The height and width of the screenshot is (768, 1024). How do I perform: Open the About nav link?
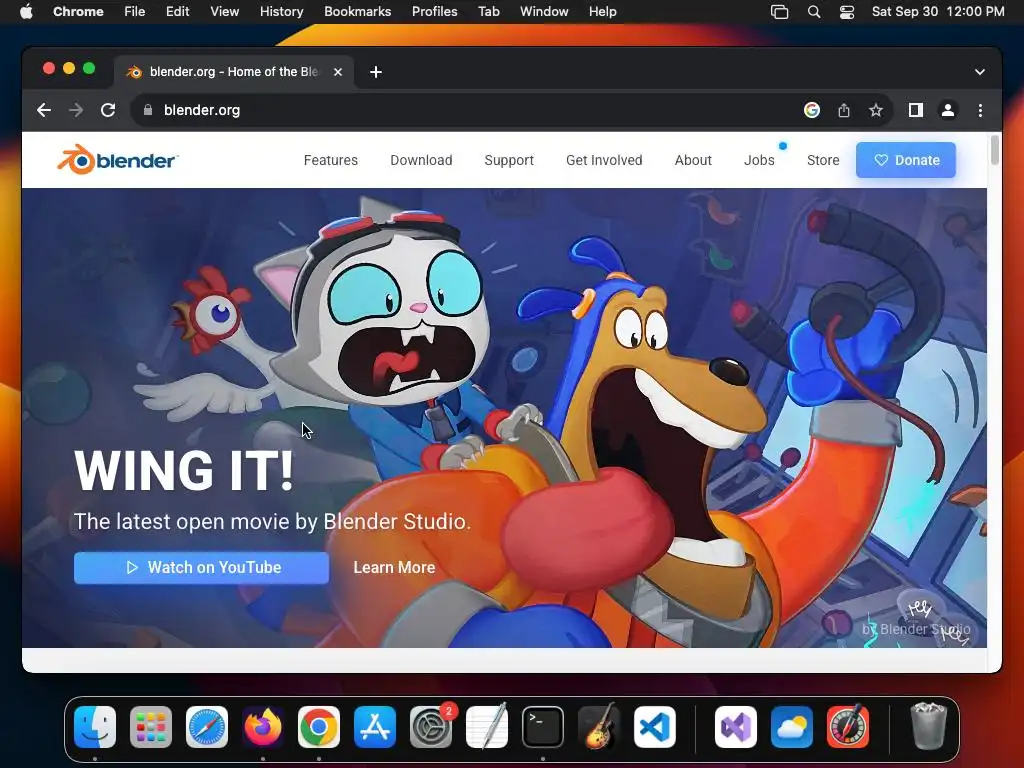[693, 160]
